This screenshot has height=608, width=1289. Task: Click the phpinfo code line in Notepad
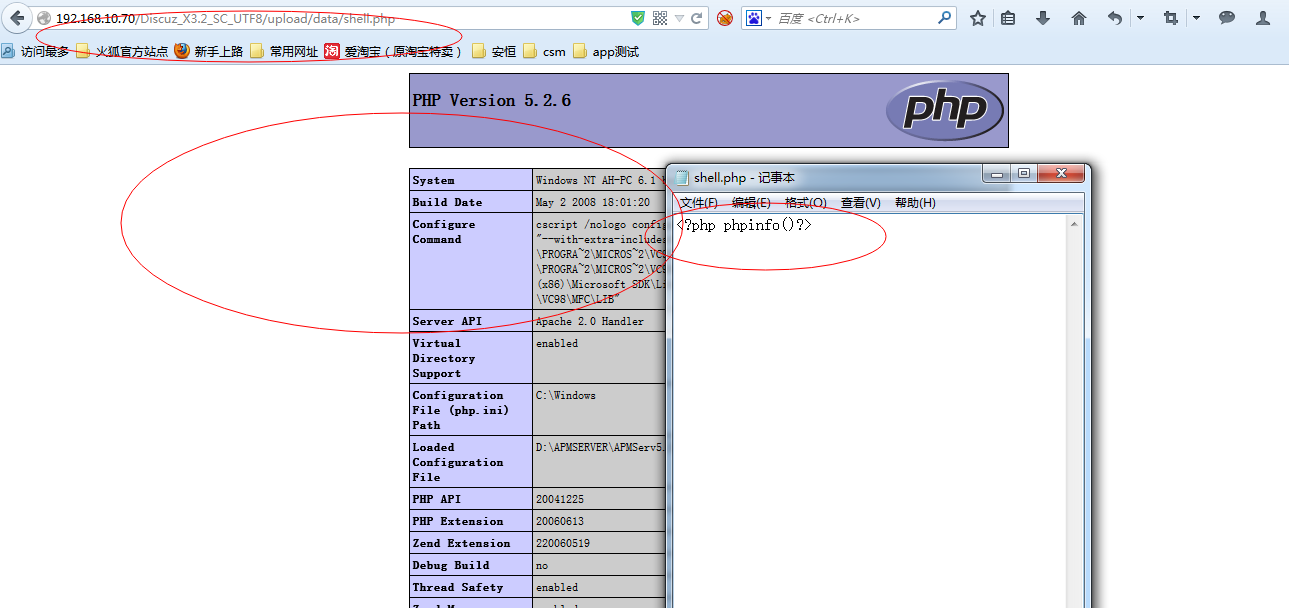click(x=744, y=225)
